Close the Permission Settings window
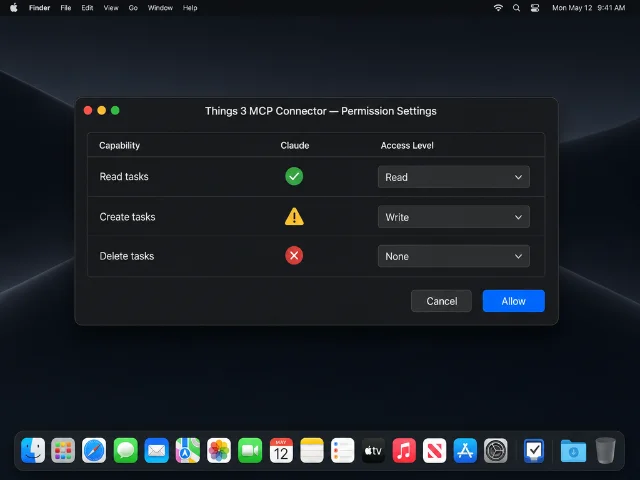This screenshot has width=640, height=480. [88, 110]
